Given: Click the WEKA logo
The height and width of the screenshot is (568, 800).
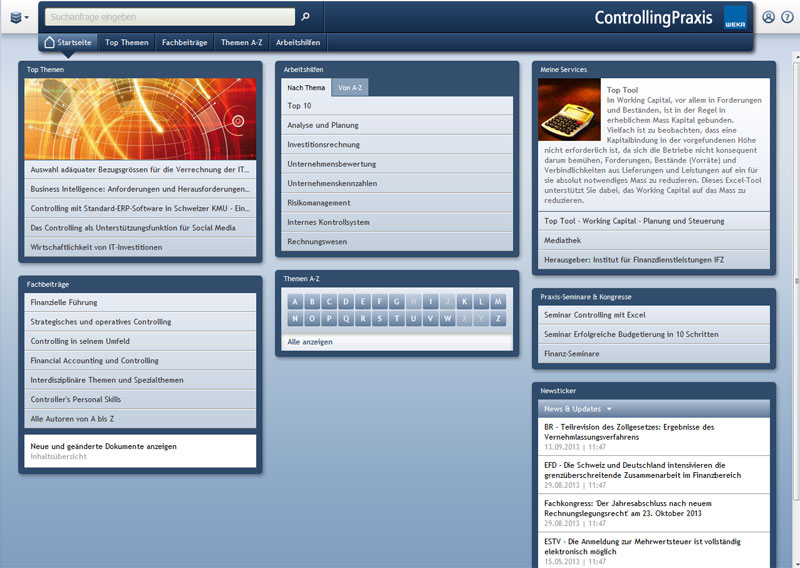Looking at the screenshot, I should [735, 18].
